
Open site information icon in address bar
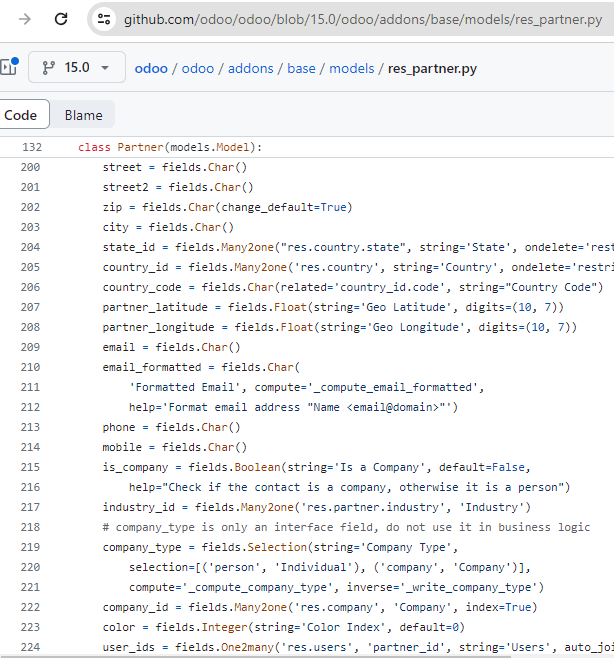point(104,19)
